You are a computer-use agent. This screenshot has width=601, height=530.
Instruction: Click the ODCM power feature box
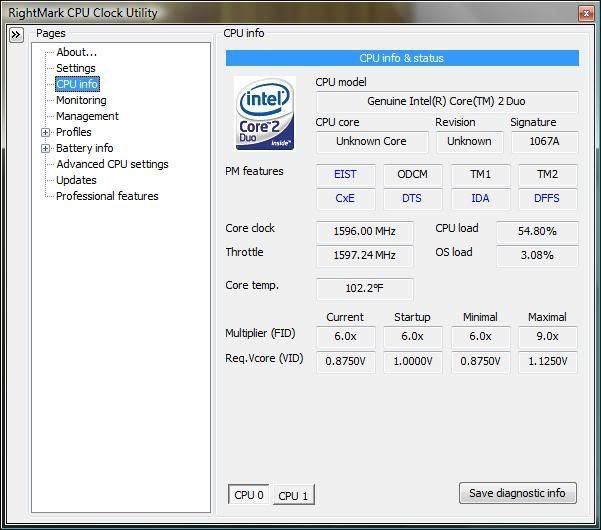point(412,174)
